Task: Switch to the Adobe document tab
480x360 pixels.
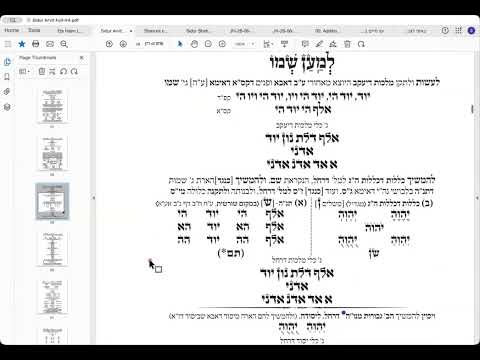Action: (x=326, y=31)
